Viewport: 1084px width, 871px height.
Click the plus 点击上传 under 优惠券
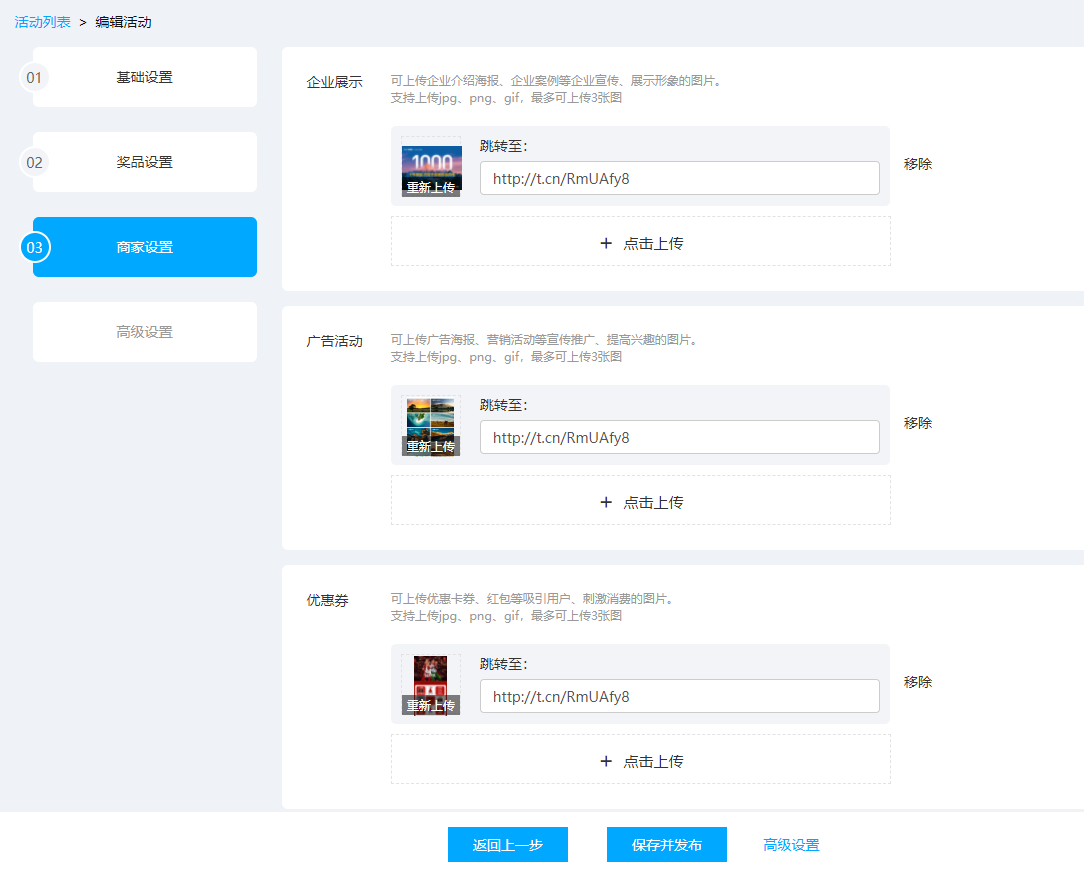coord(641,761)
